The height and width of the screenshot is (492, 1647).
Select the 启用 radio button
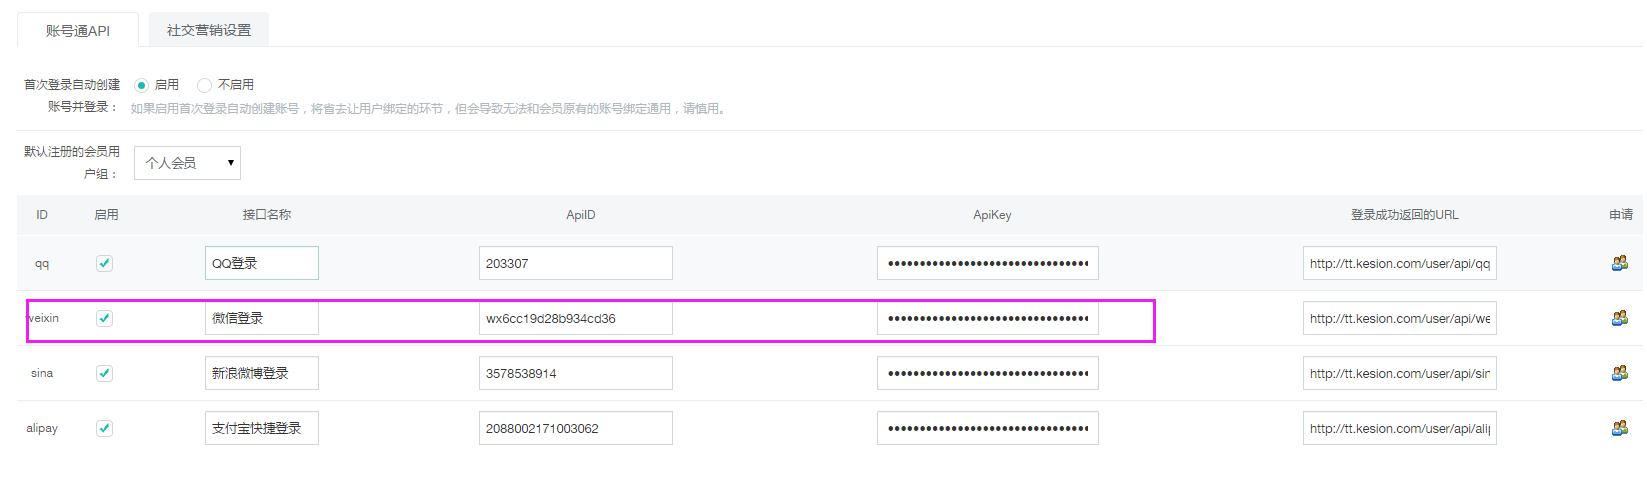tap(141, 85)
